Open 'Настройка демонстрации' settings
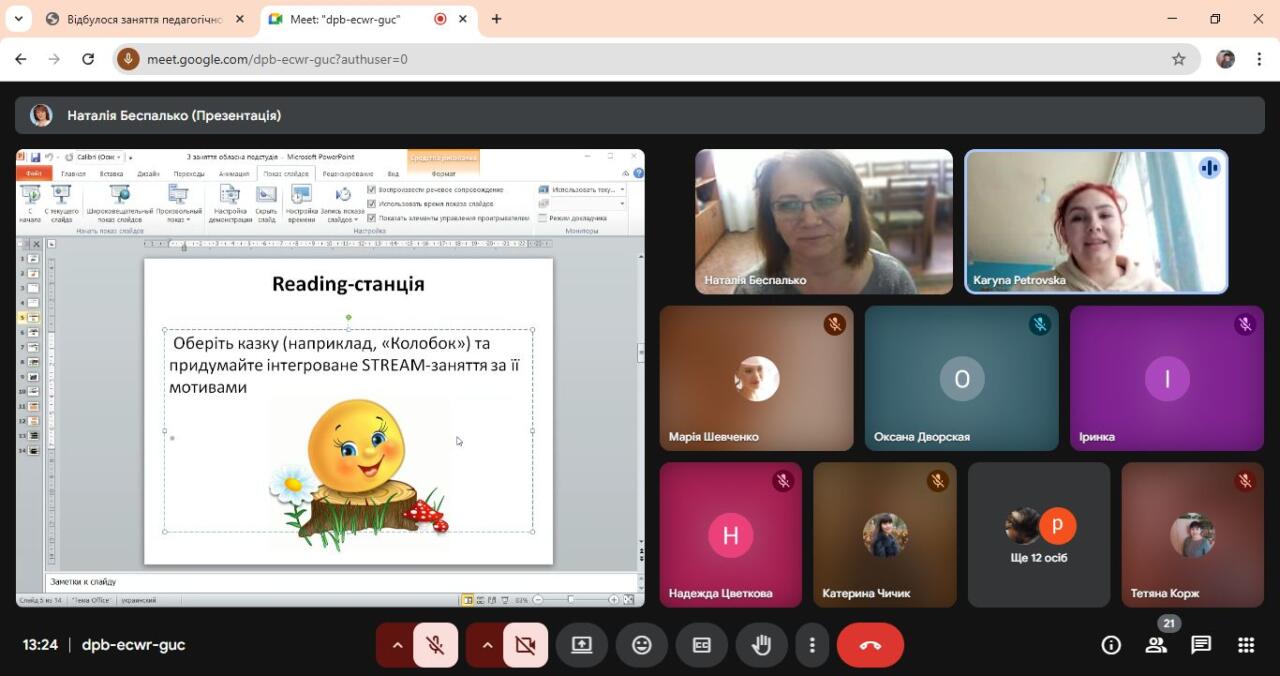 [230, 203]
